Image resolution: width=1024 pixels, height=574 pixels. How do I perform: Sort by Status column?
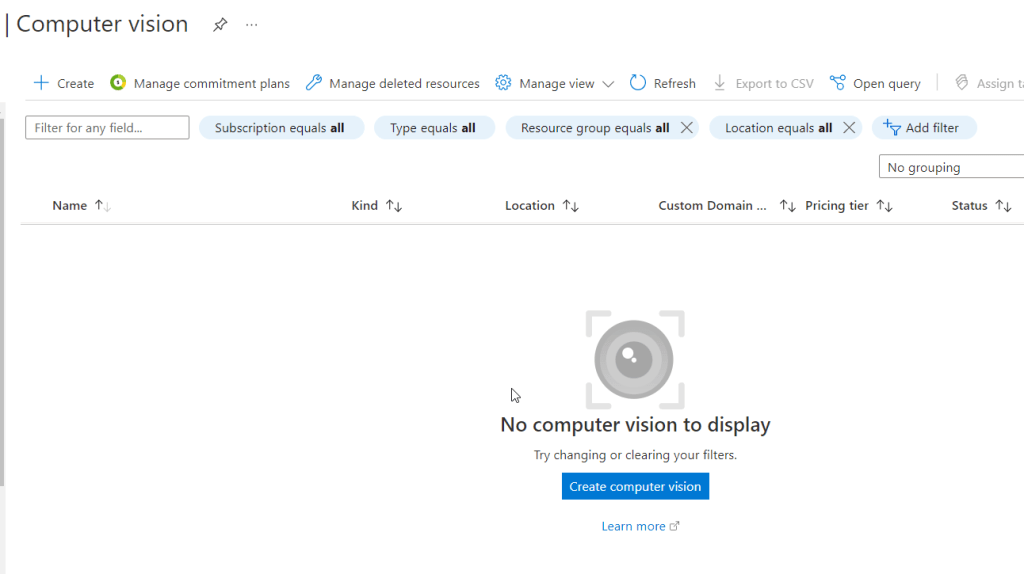[982, 205]
